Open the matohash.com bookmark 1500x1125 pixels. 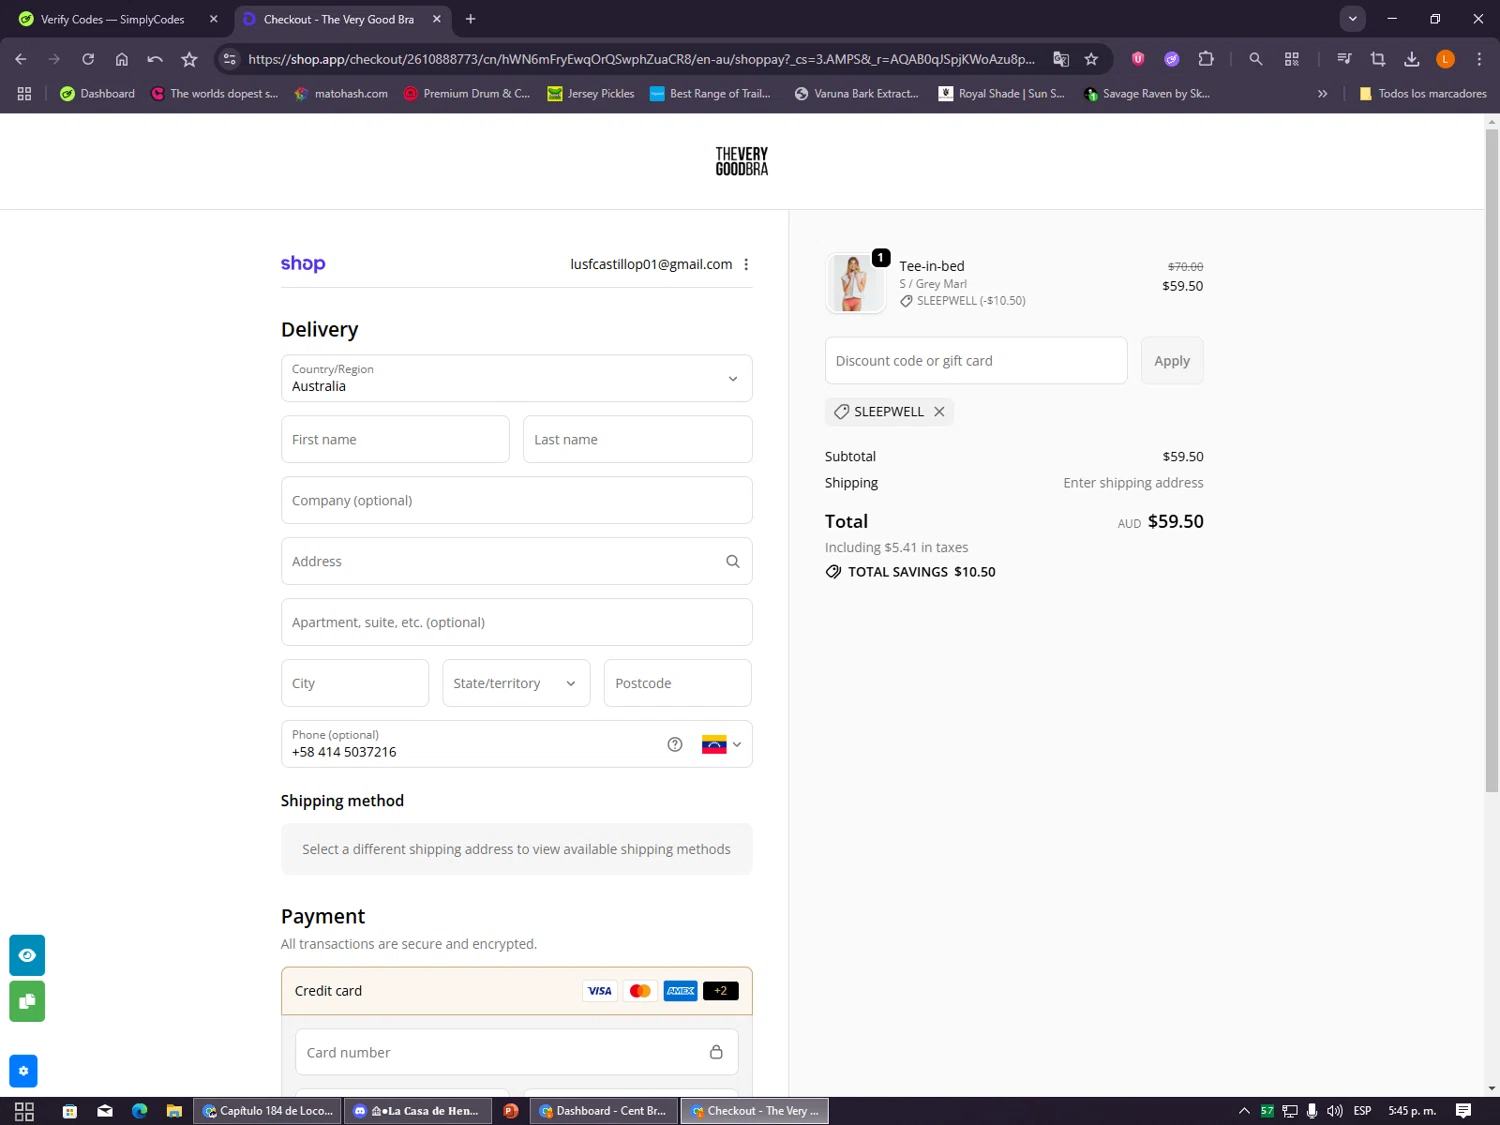click(341, 93)
